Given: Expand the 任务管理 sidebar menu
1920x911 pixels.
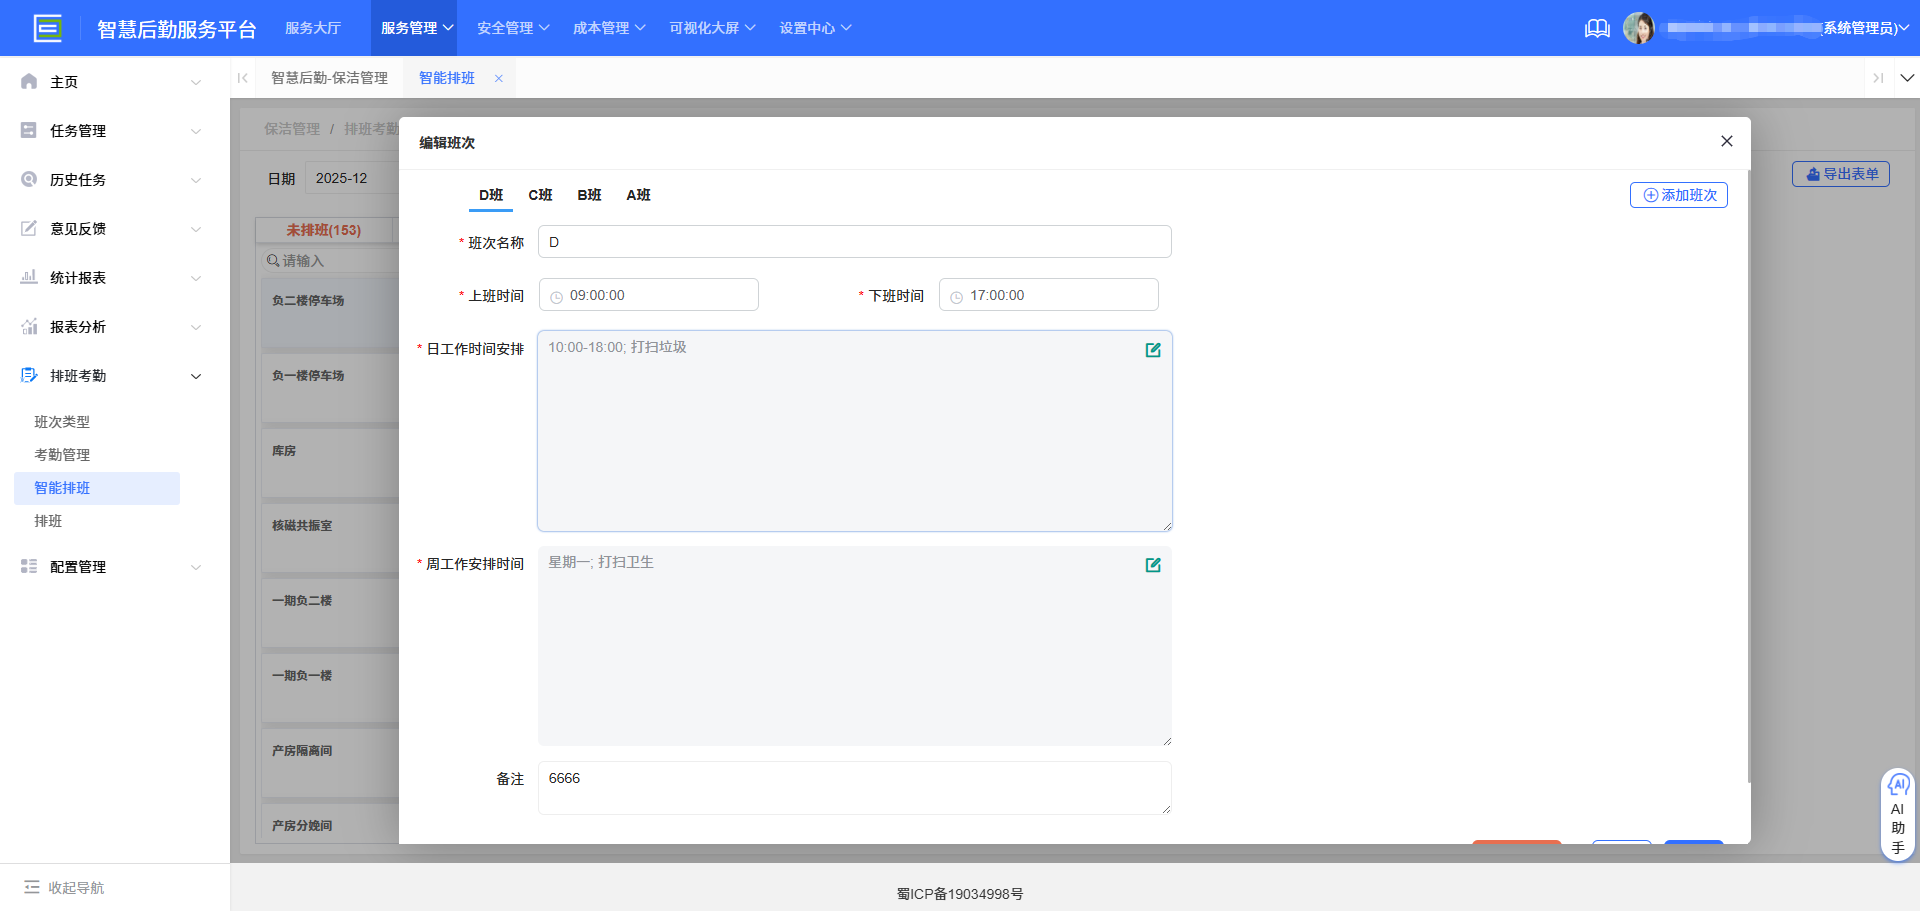Looking at the screenshot, I should coord(110,131).
